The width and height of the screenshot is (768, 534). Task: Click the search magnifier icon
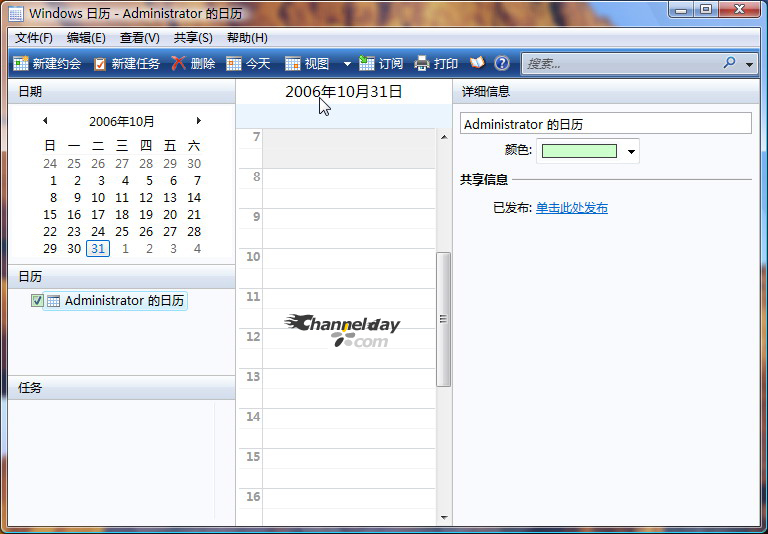tap(729, 63)
